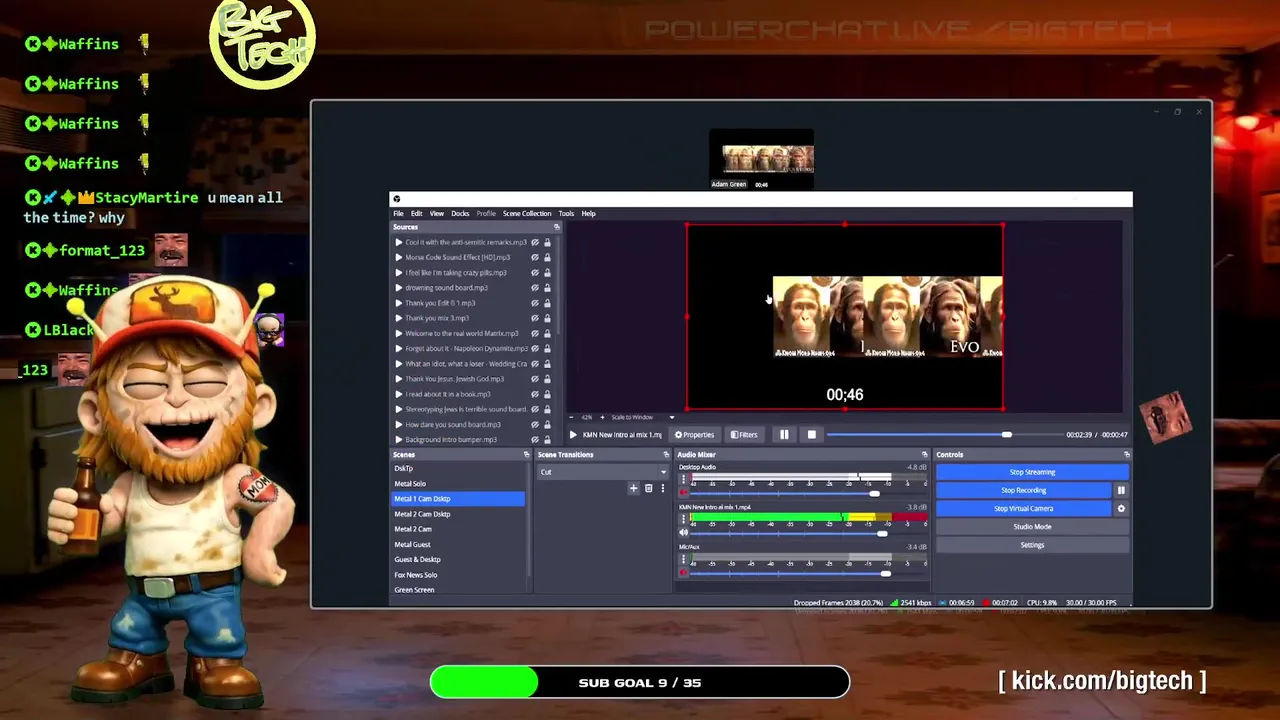Viewport: 1280px width, 720px height.
Task: Open OBS Settings from Controls
Action: pos(1032,545)
